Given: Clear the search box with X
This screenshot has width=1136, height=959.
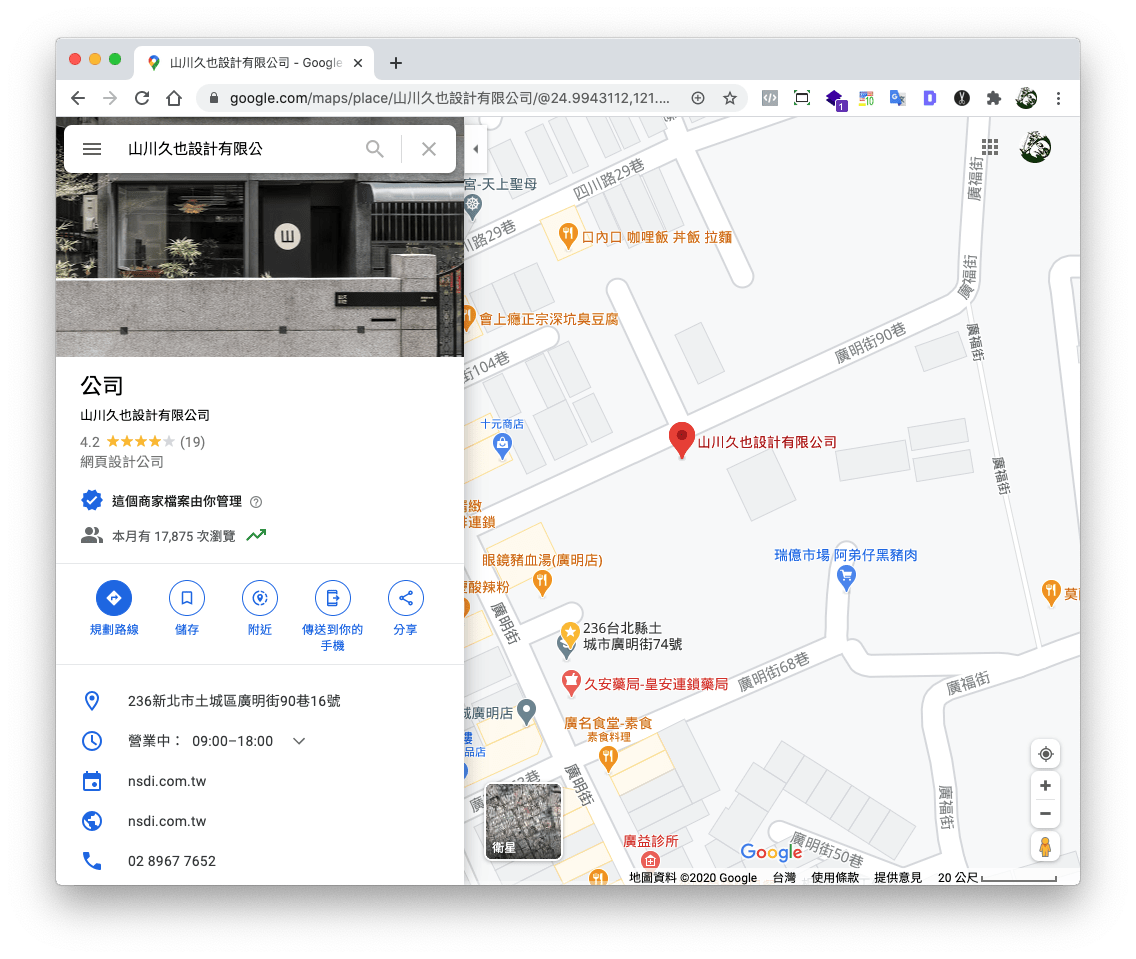Looking at the screenshot, I should (x=429, y=149).
